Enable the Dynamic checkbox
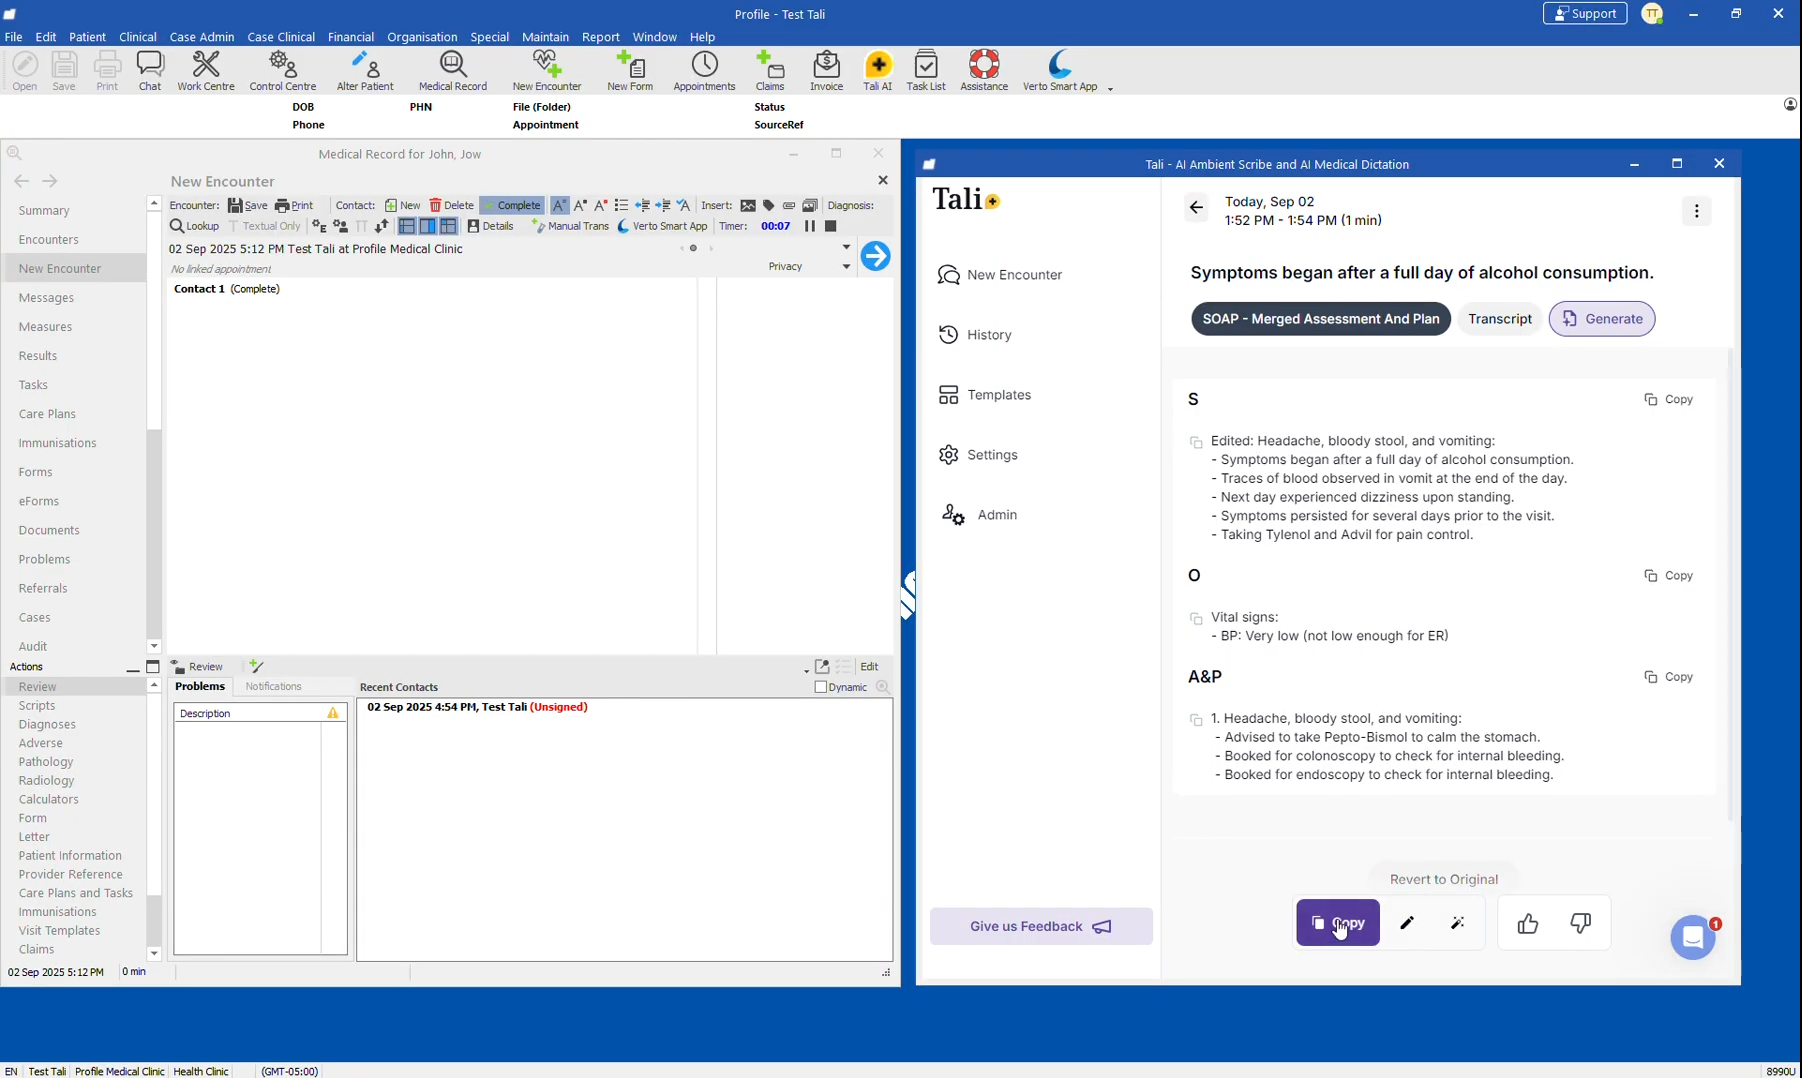 821,687
